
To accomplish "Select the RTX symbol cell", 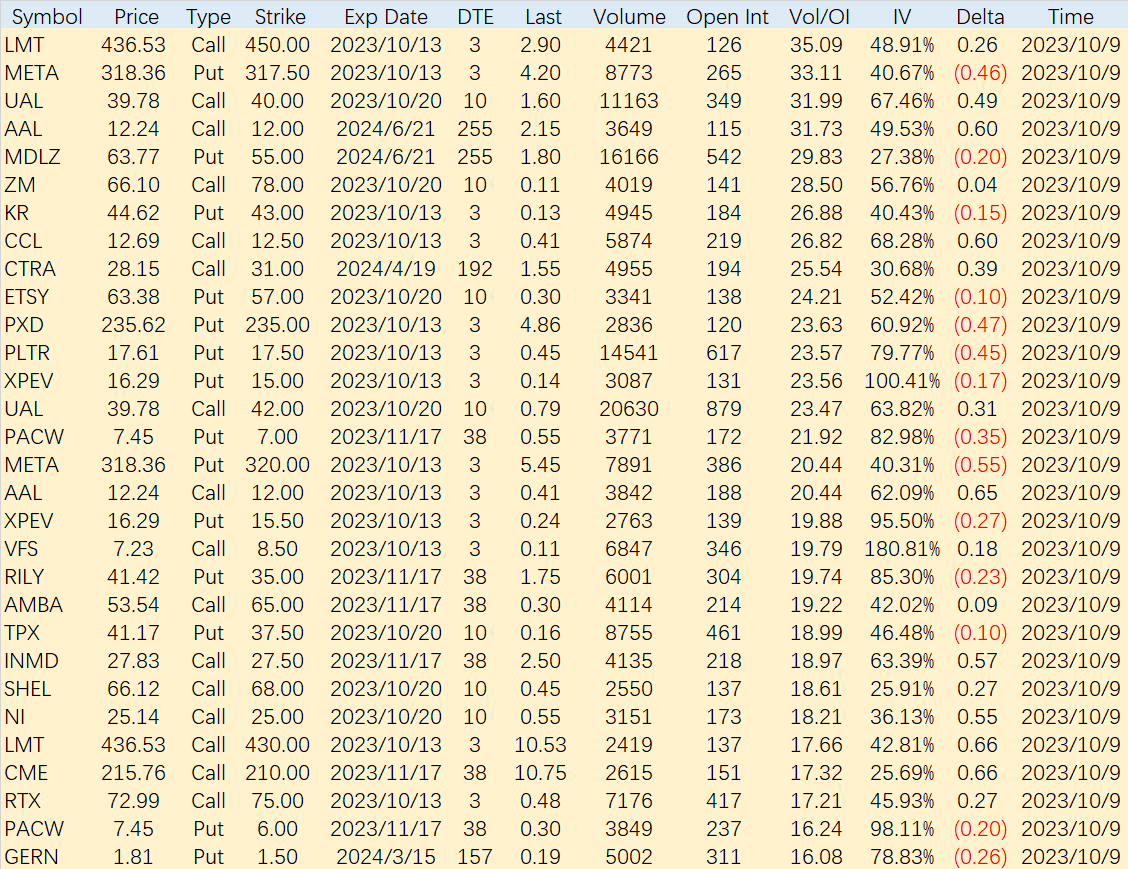I will 22,801.
